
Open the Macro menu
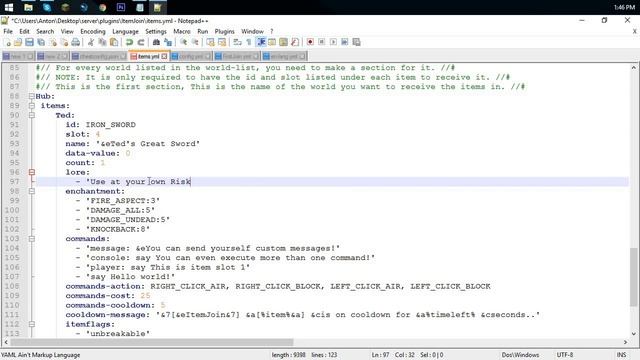(x=182, y=31)
